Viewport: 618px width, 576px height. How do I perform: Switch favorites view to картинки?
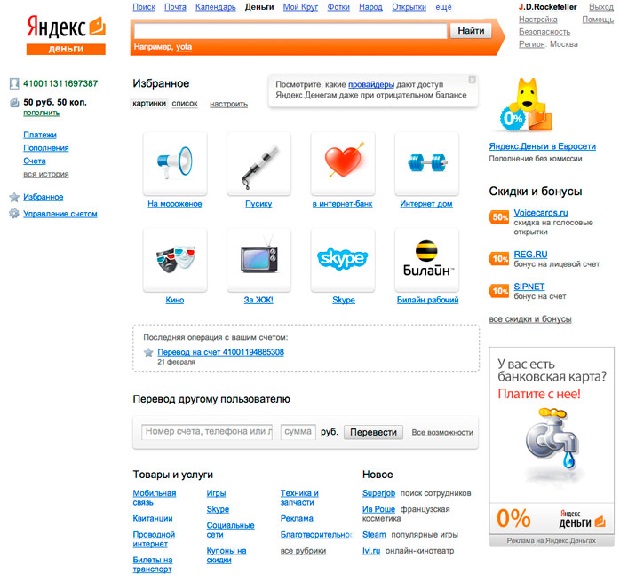pyautogui.click(x=149, y=104)
